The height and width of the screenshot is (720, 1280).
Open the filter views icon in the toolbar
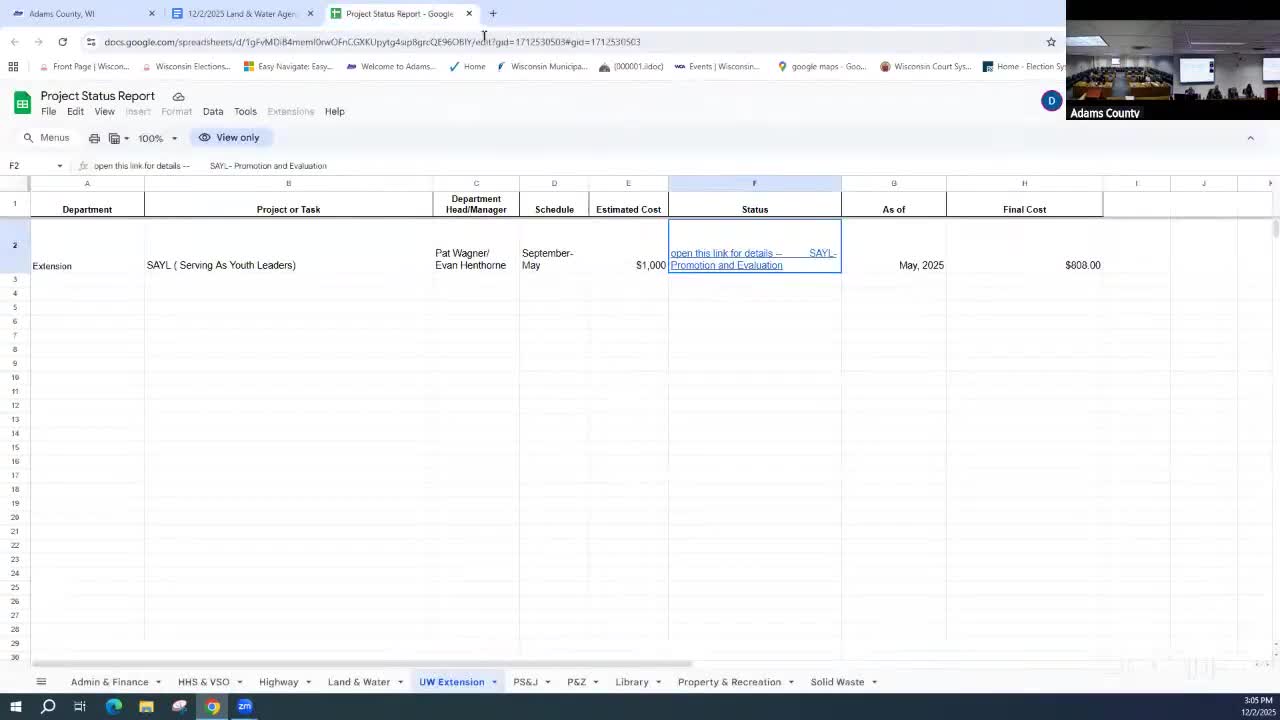(x=117, y=138)
